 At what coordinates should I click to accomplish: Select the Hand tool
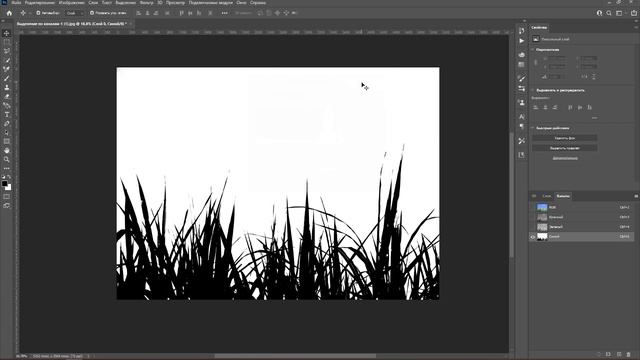(7, 150)
